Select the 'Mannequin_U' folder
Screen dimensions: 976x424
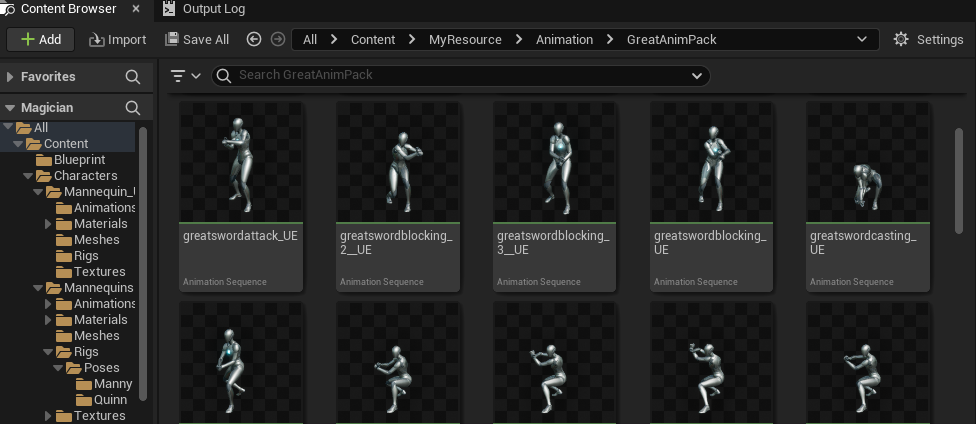[99, 192]
